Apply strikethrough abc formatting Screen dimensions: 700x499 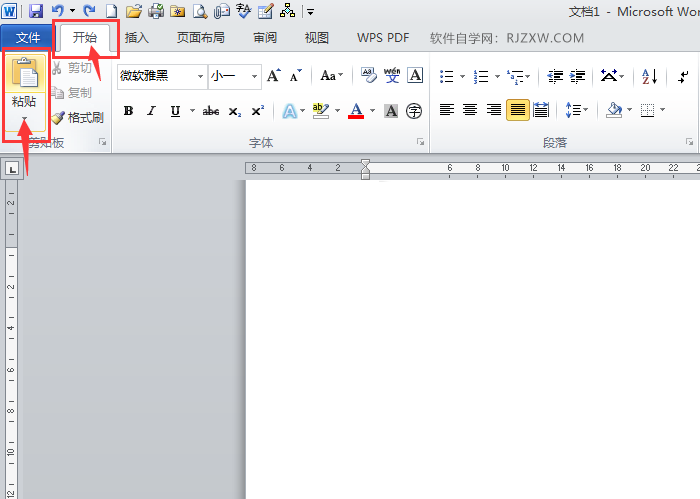pyautogui.click(x=211, y=111)
